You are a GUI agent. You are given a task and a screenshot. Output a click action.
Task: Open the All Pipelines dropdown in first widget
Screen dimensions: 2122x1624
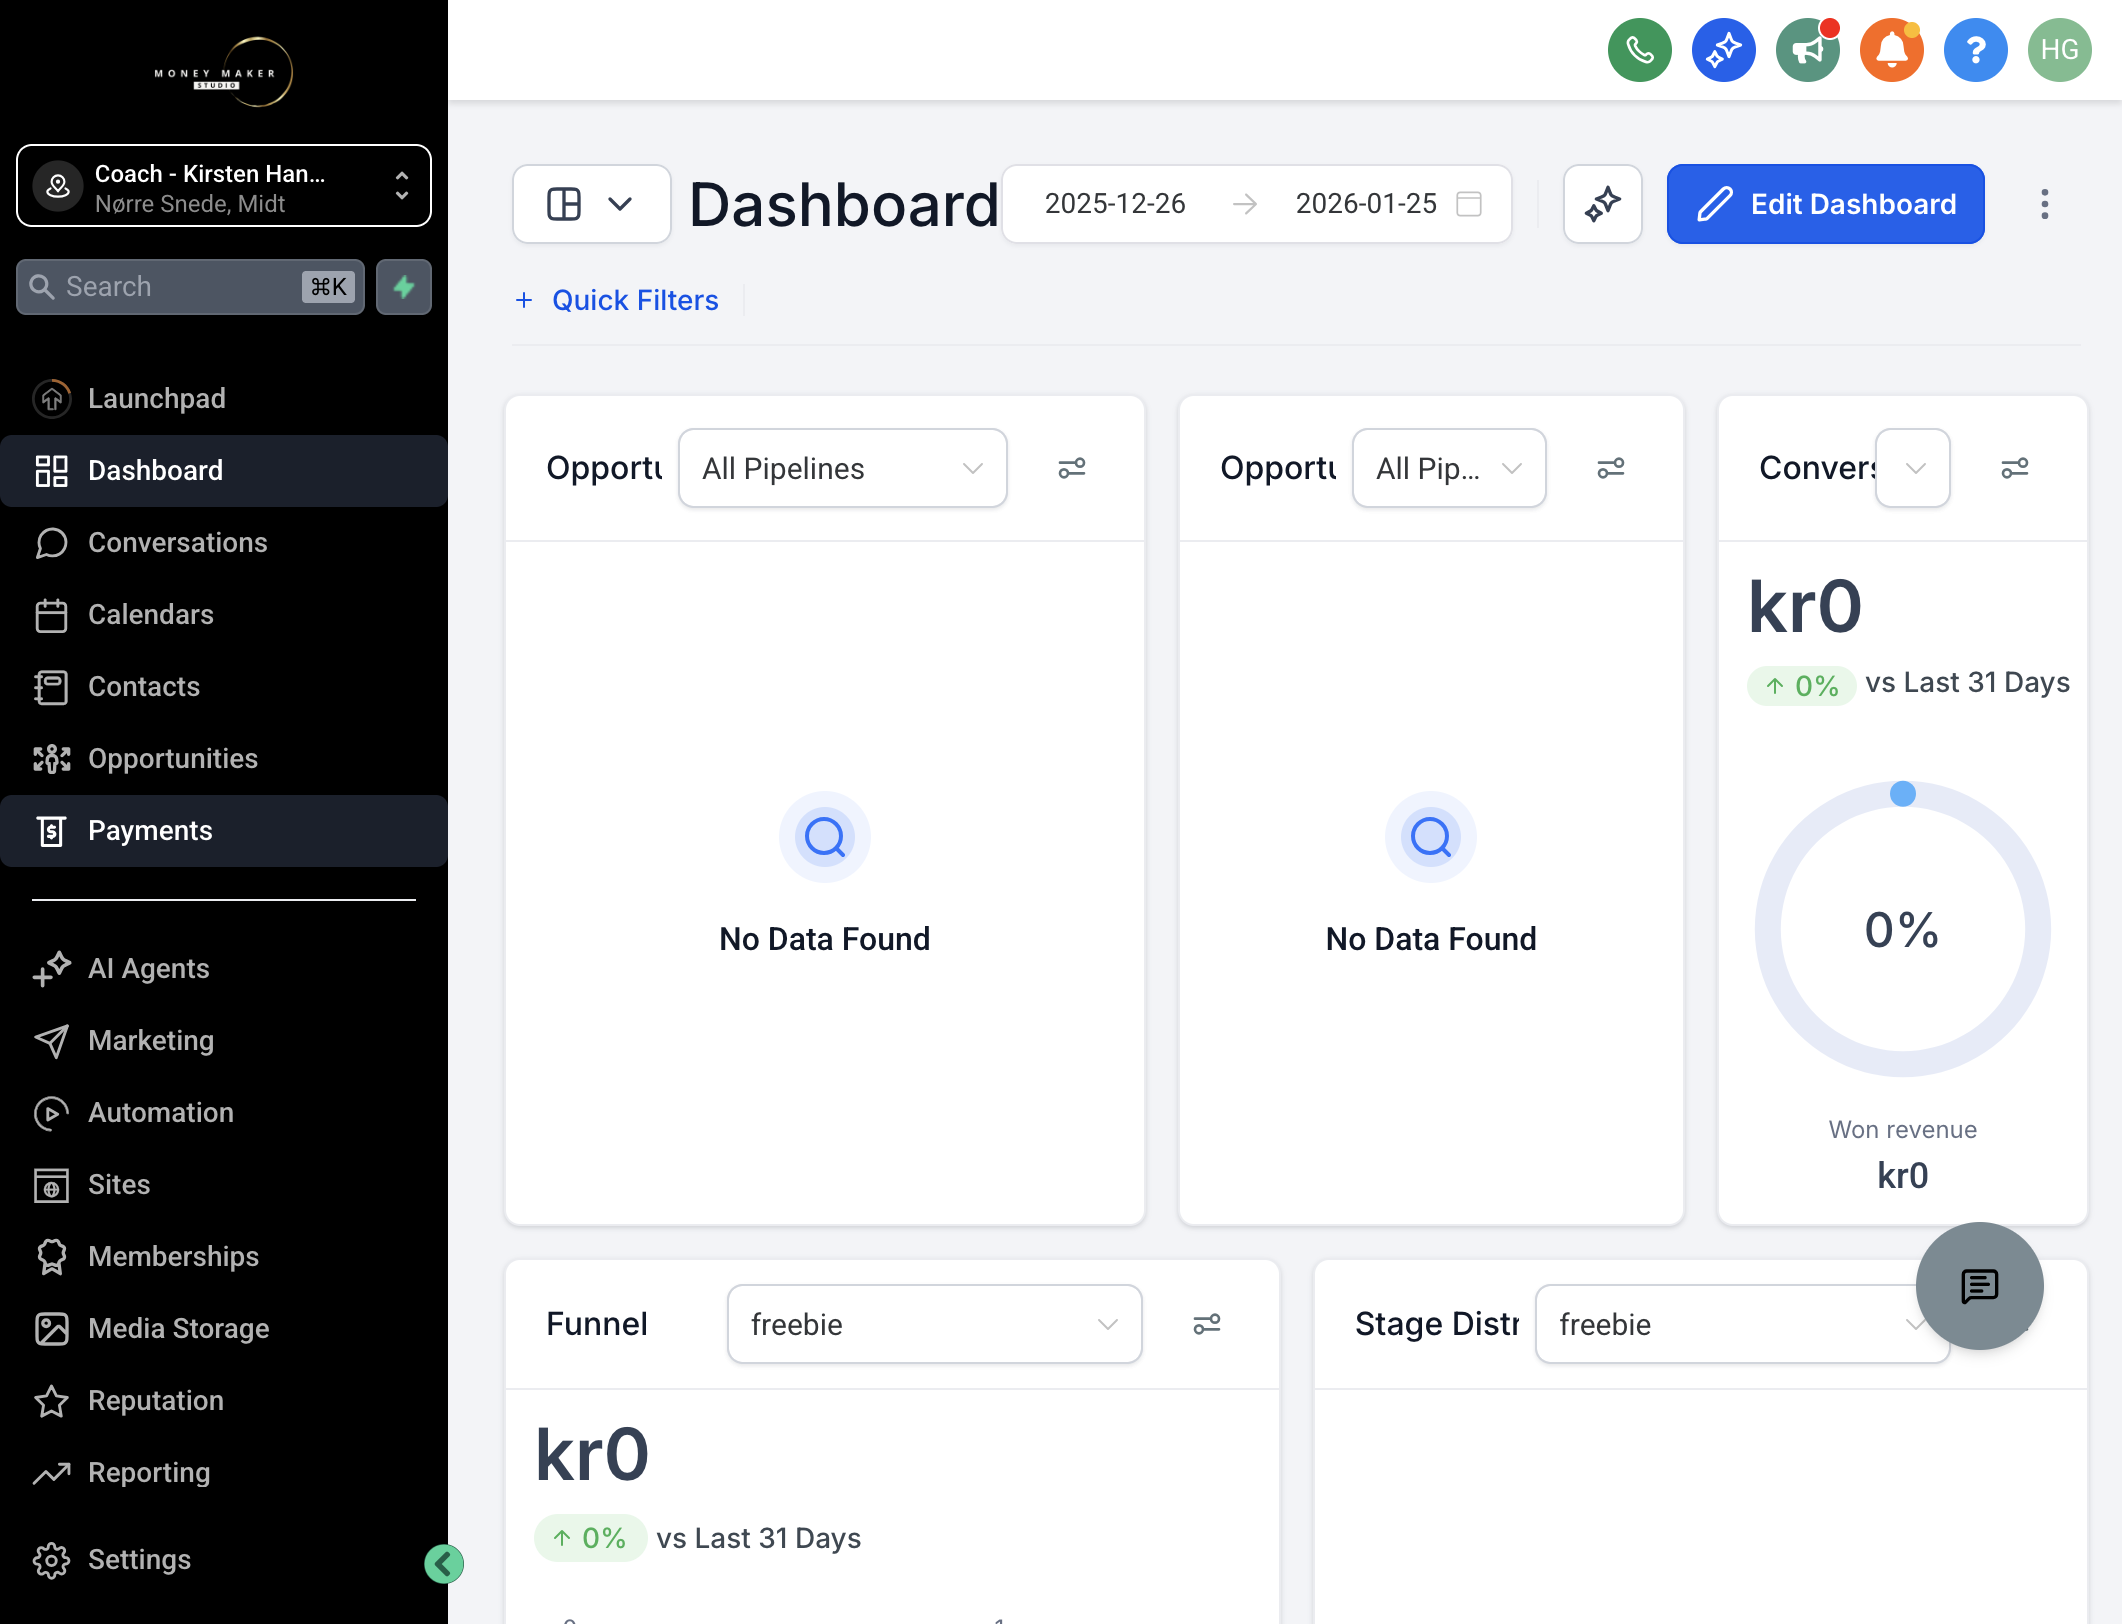pos(842,468)
